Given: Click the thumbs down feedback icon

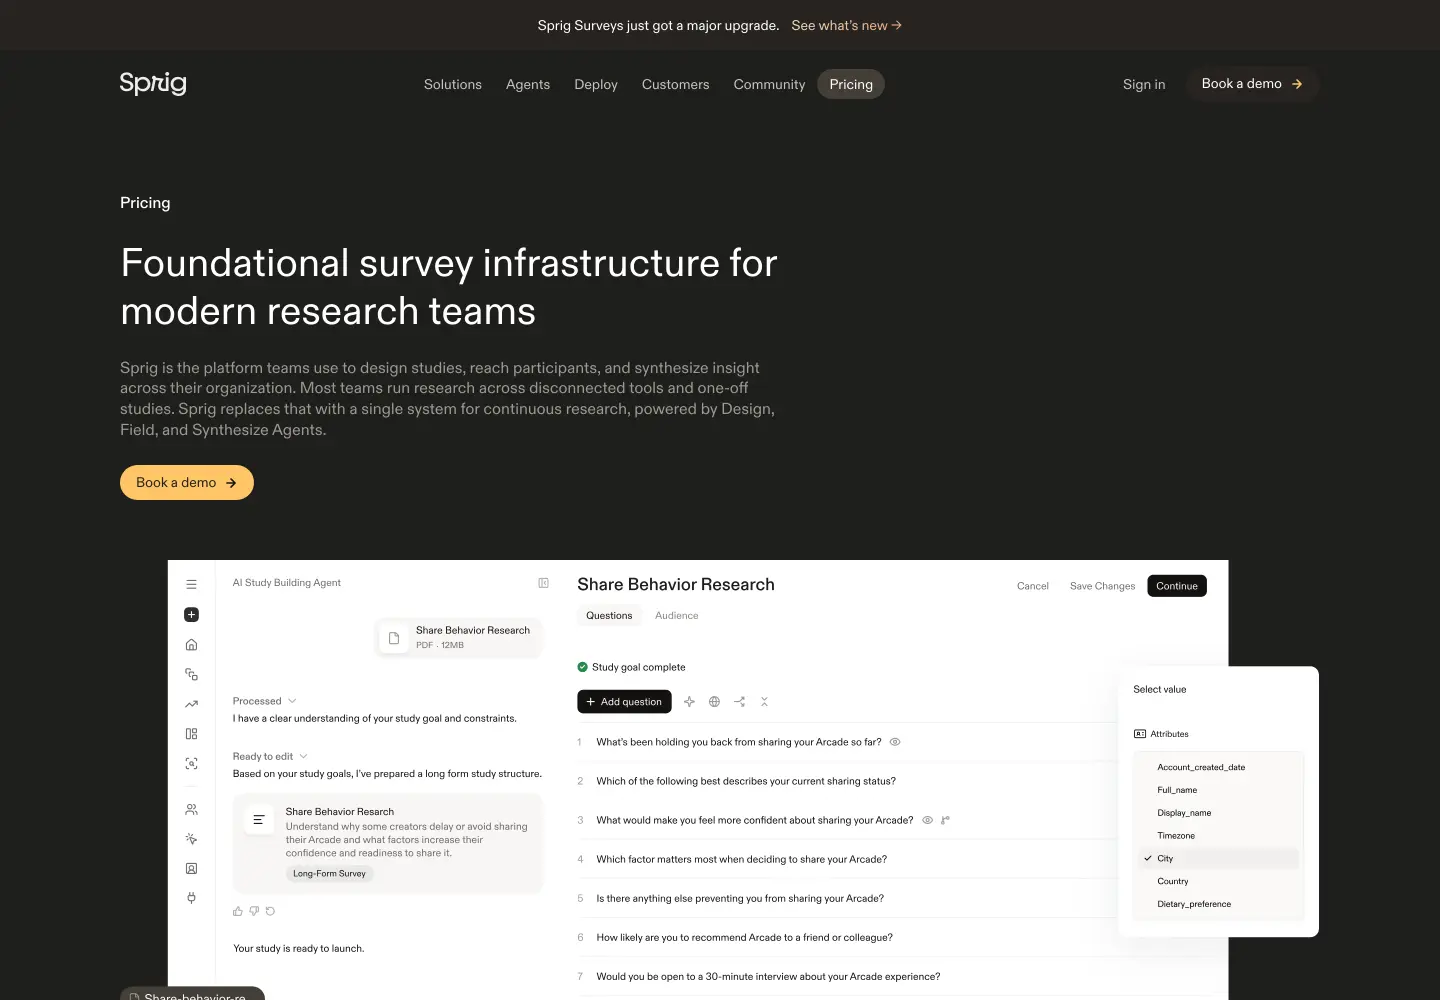Looking at the screenshot, I should point(254,911).
